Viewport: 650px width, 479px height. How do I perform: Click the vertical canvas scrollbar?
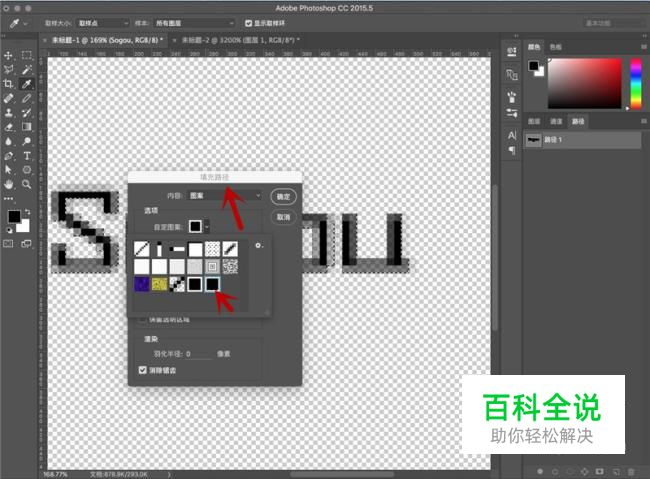(x=494, y=257)
